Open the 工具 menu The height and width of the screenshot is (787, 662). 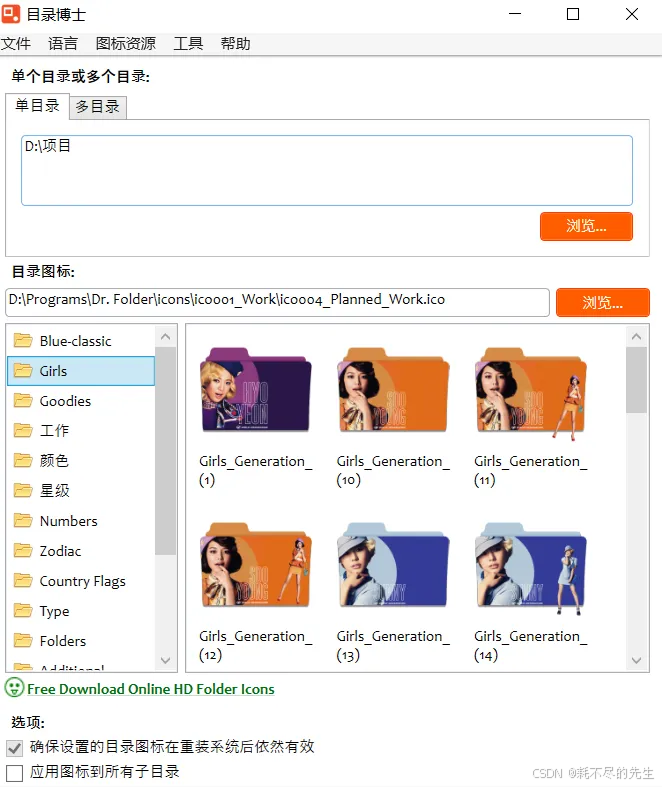(x=188, y=44)
